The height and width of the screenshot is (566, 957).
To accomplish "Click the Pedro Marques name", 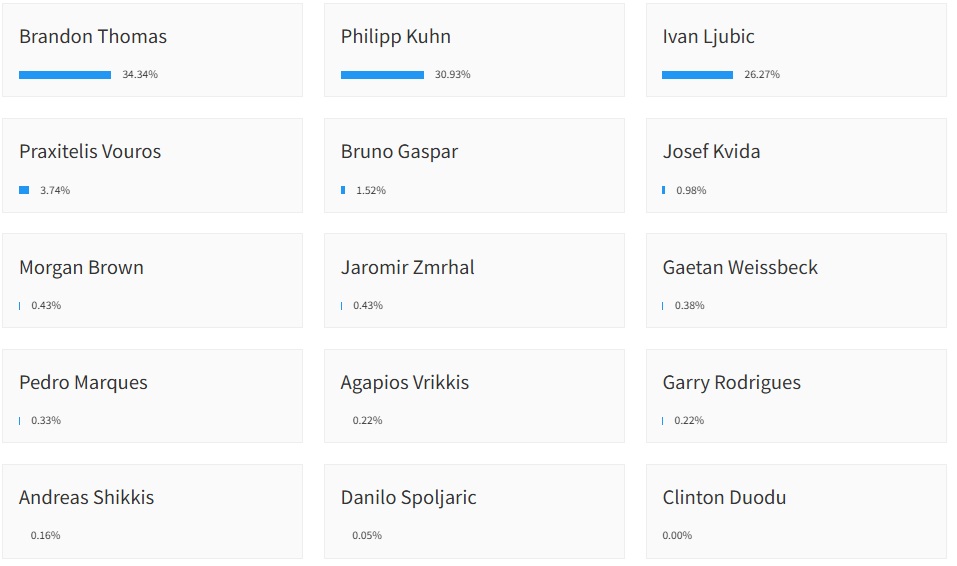I will 83,383.
